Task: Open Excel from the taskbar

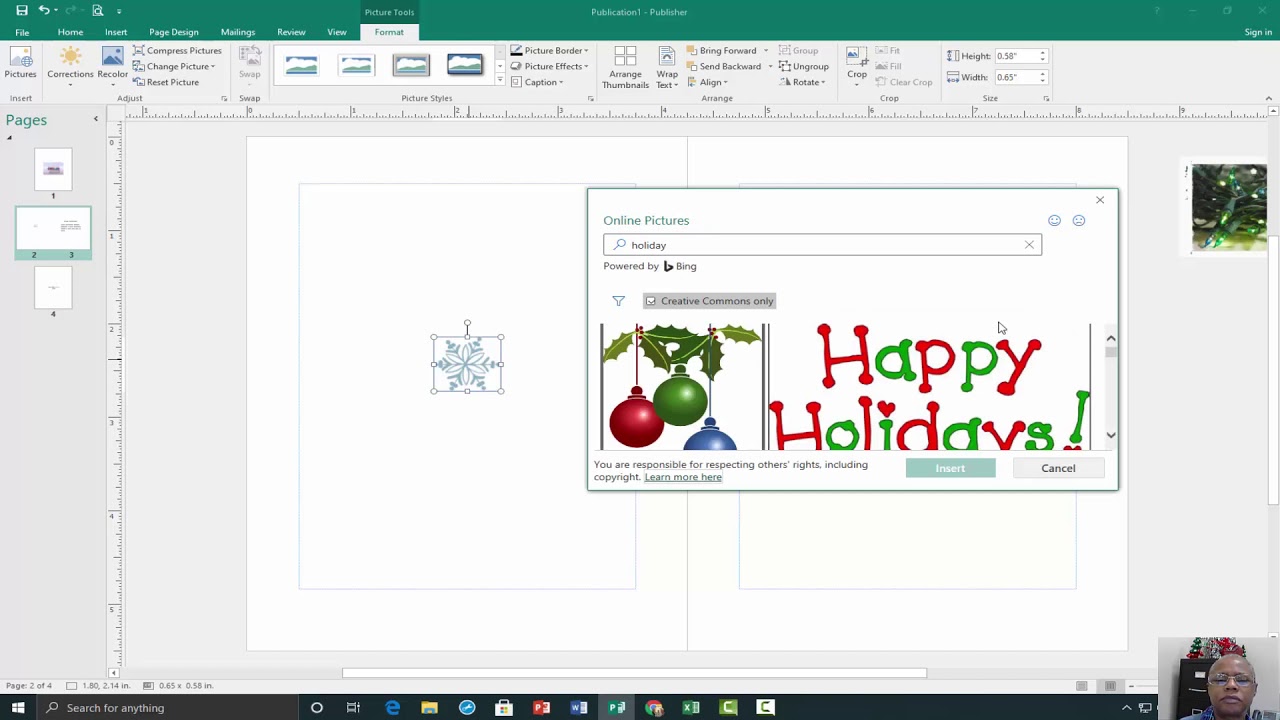Action: 690,708
